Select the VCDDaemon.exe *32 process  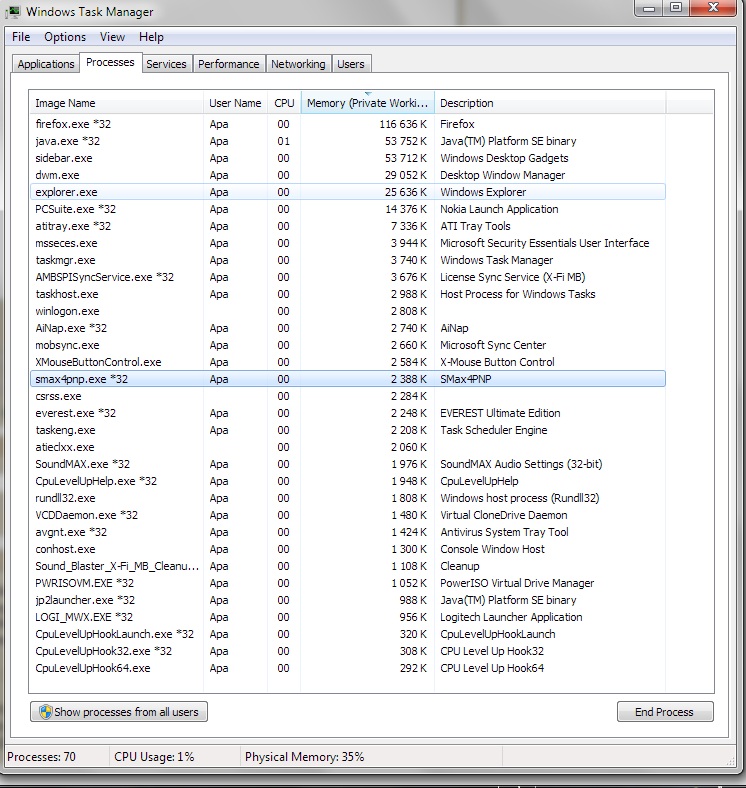tap(348, 515)
